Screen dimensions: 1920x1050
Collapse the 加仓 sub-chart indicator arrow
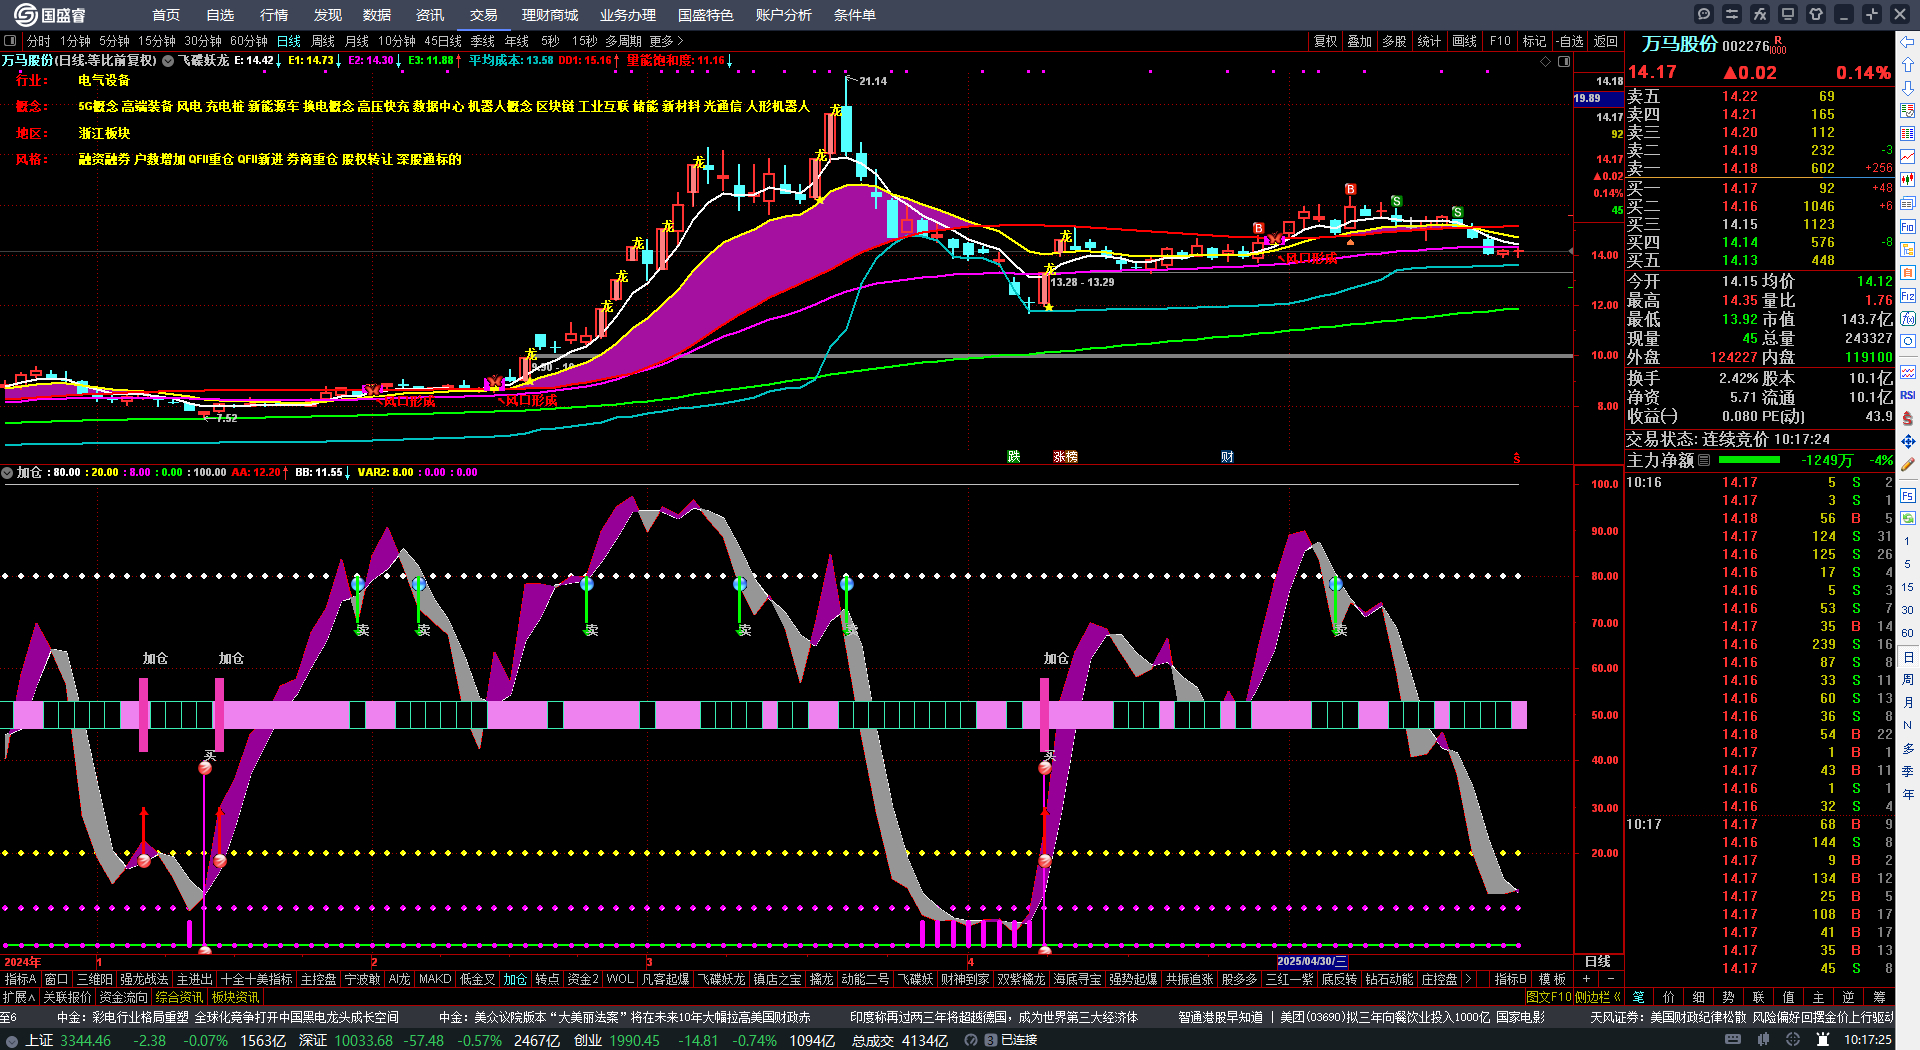[x=7, y=472]
